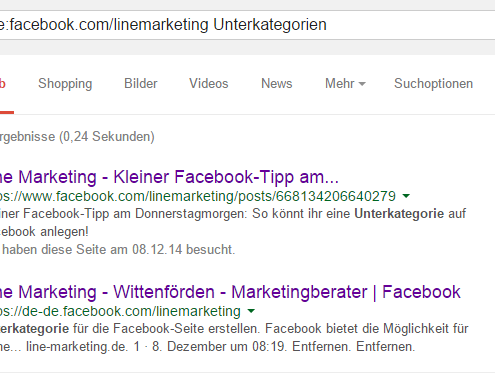Expand green arrow beside de-de.facebook.com URL
Image resolution: width=495 pixels, height=386 pixels.
coord(251,311)
